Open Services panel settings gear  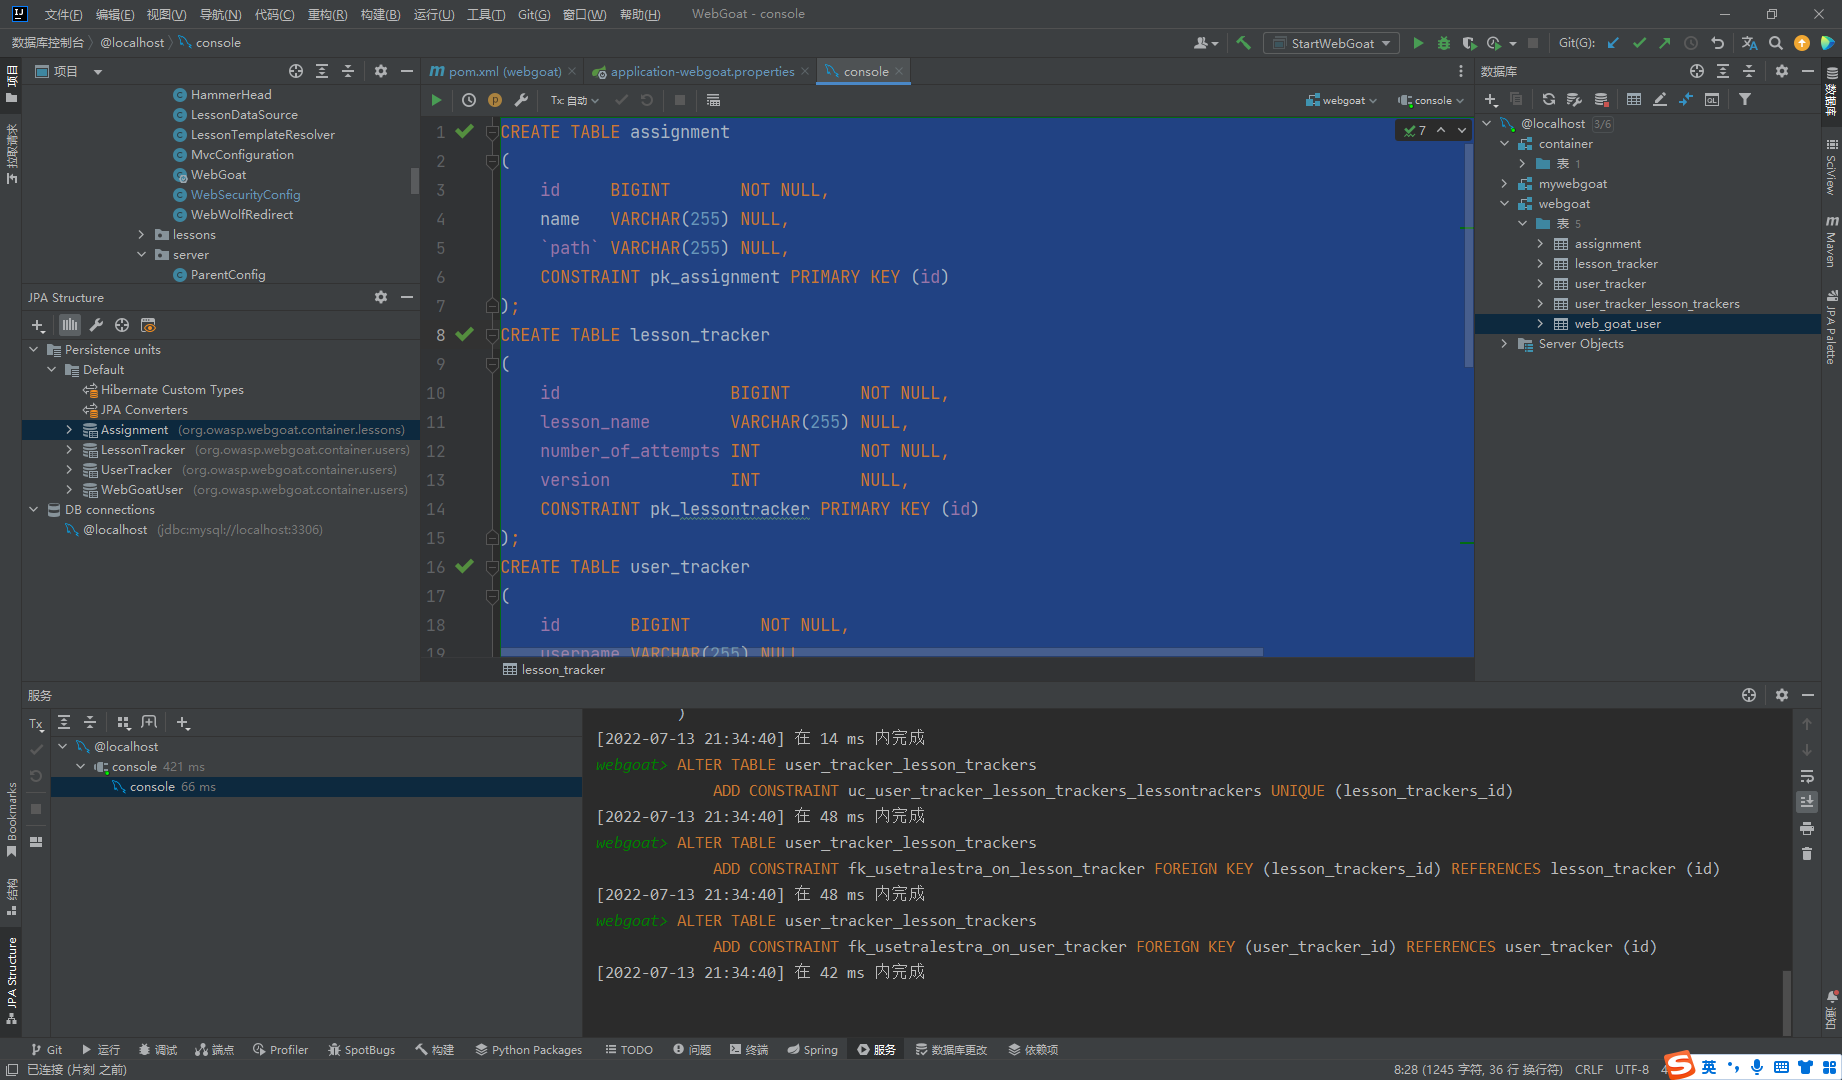point(1782,695)
